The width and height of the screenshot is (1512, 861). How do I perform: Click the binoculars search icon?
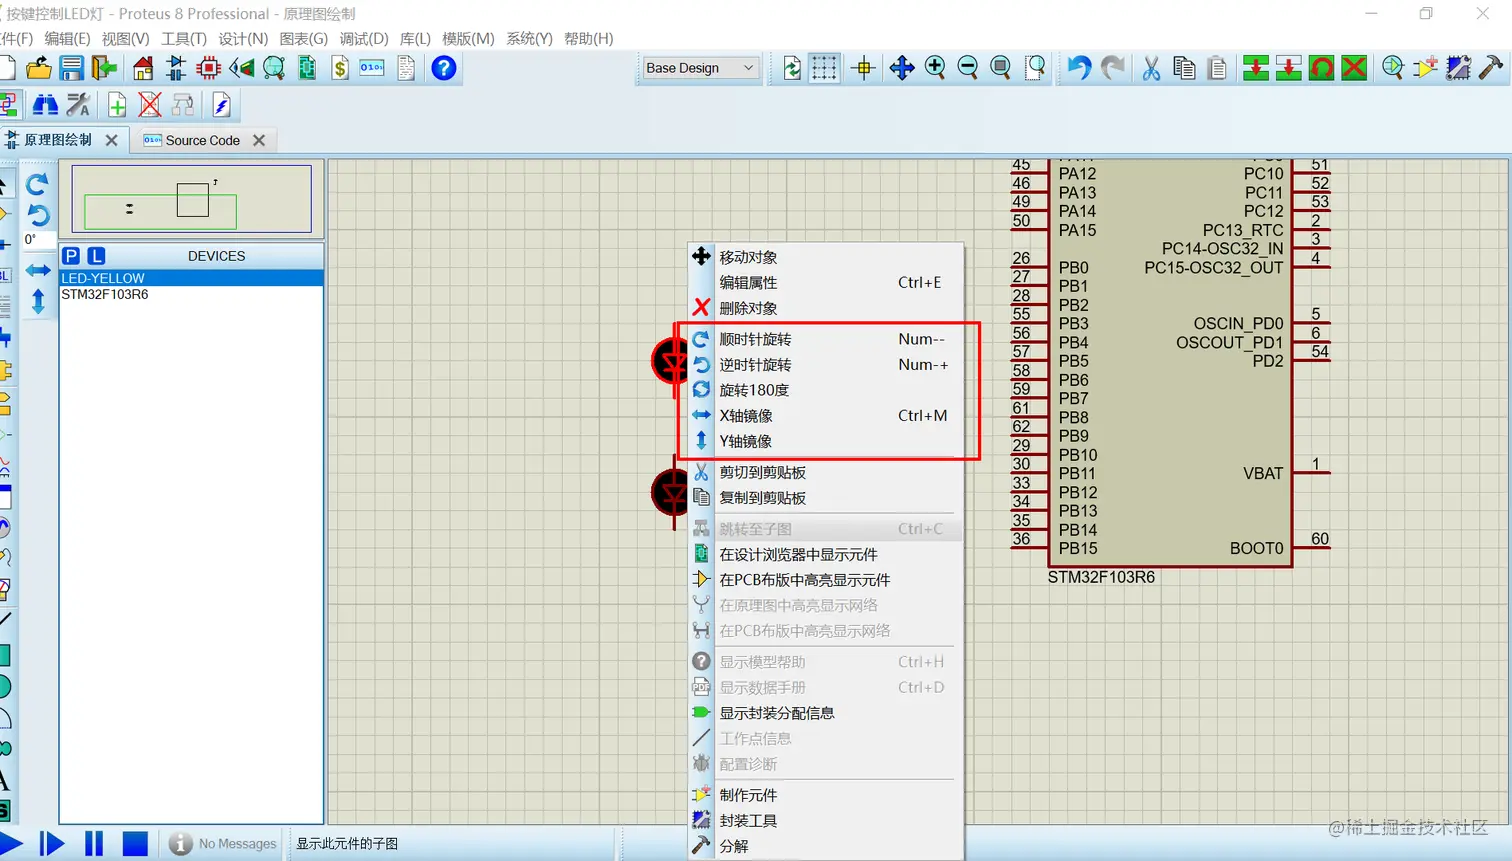45,105
